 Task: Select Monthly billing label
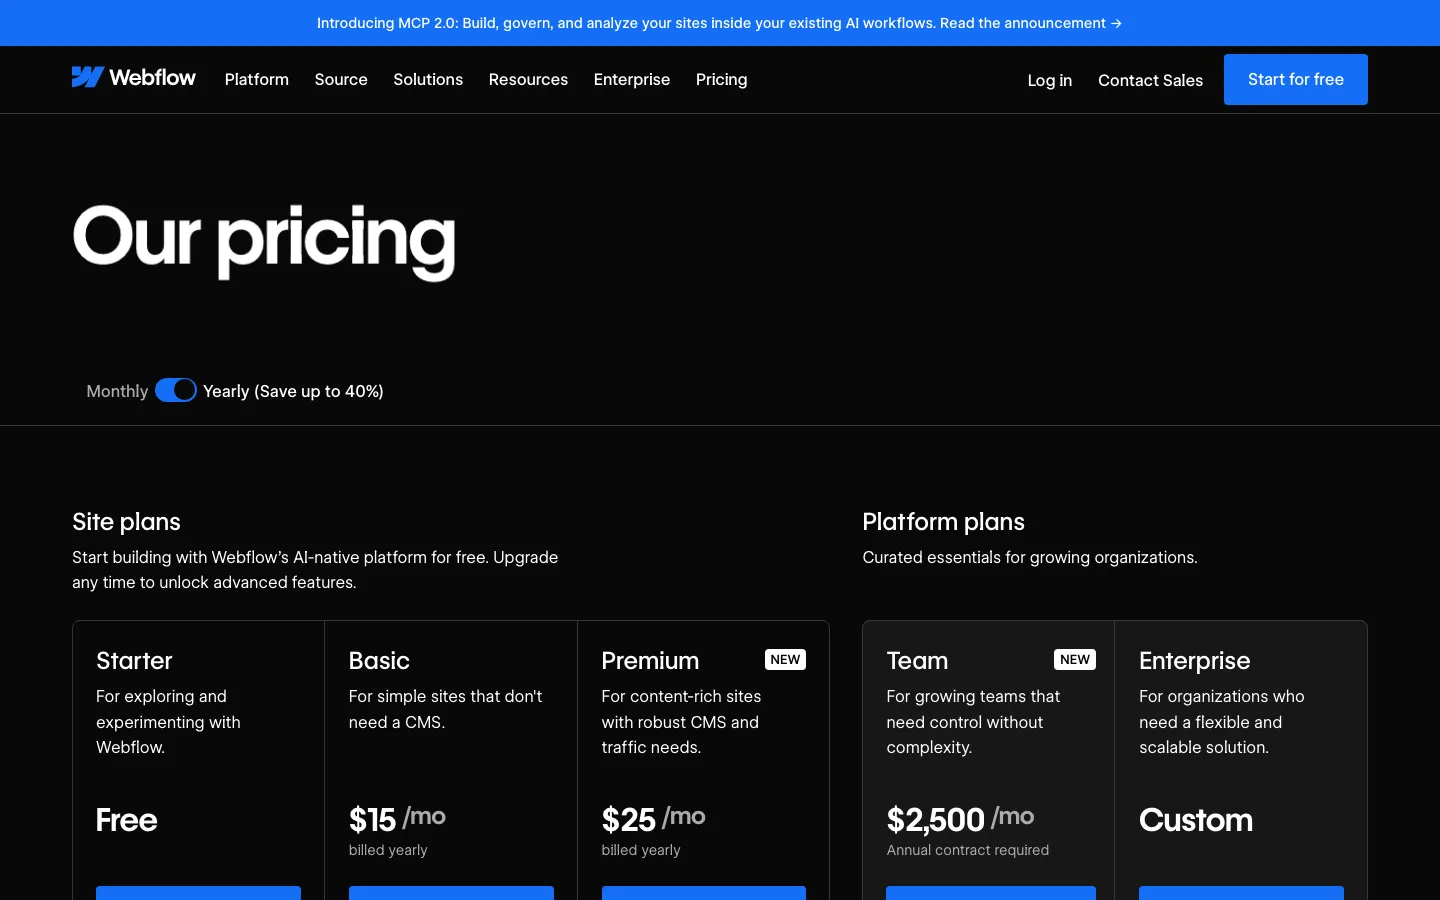117,391
